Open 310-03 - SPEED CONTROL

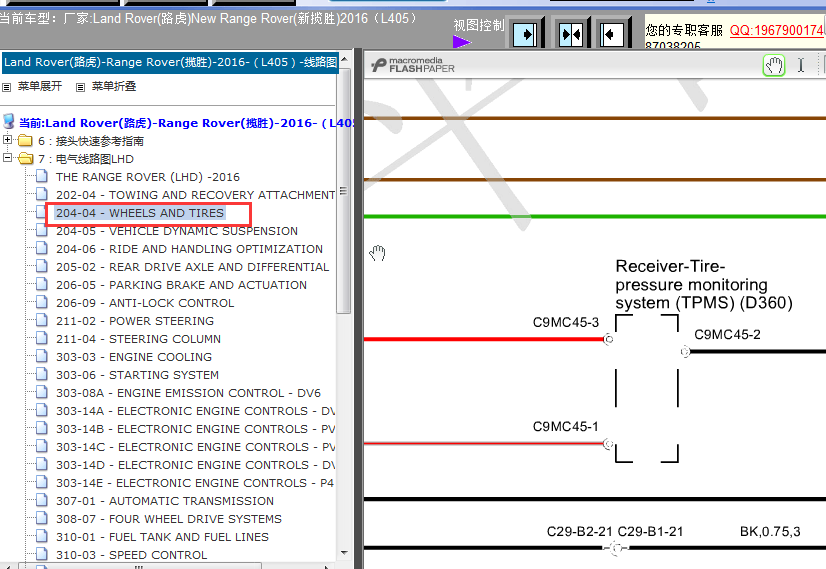pos(132,555)
